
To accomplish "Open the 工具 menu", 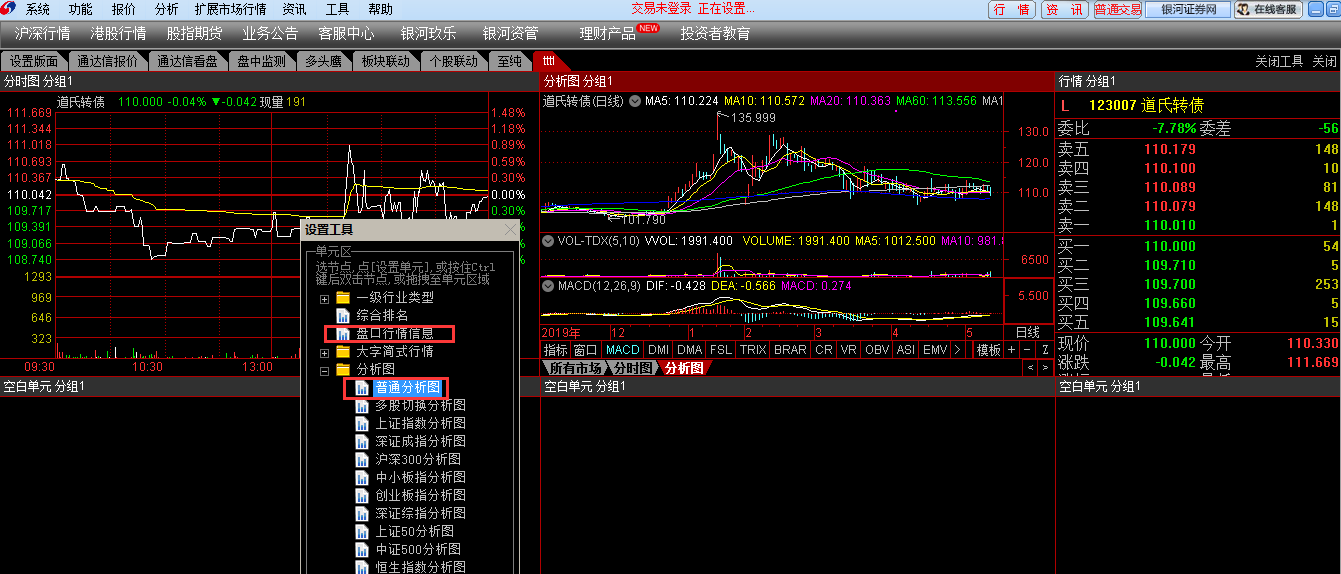I will pyautogui.click(x=338, y=9).
